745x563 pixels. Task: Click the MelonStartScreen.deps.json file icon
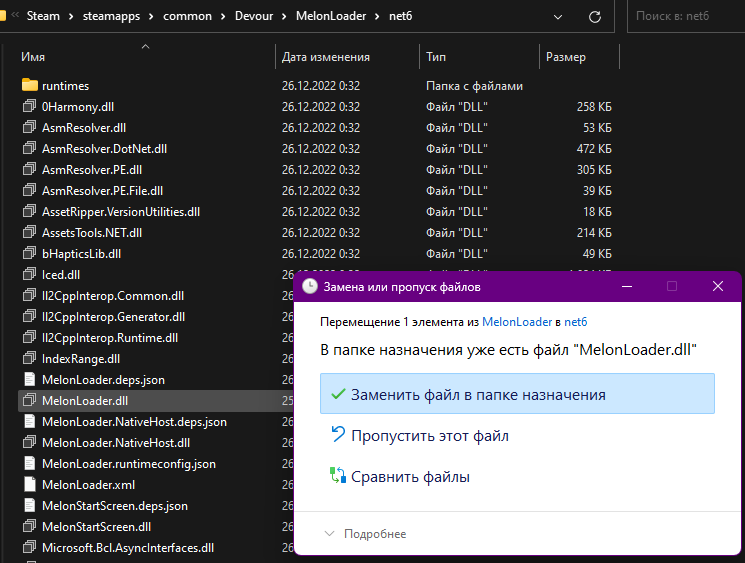point(29,505)
